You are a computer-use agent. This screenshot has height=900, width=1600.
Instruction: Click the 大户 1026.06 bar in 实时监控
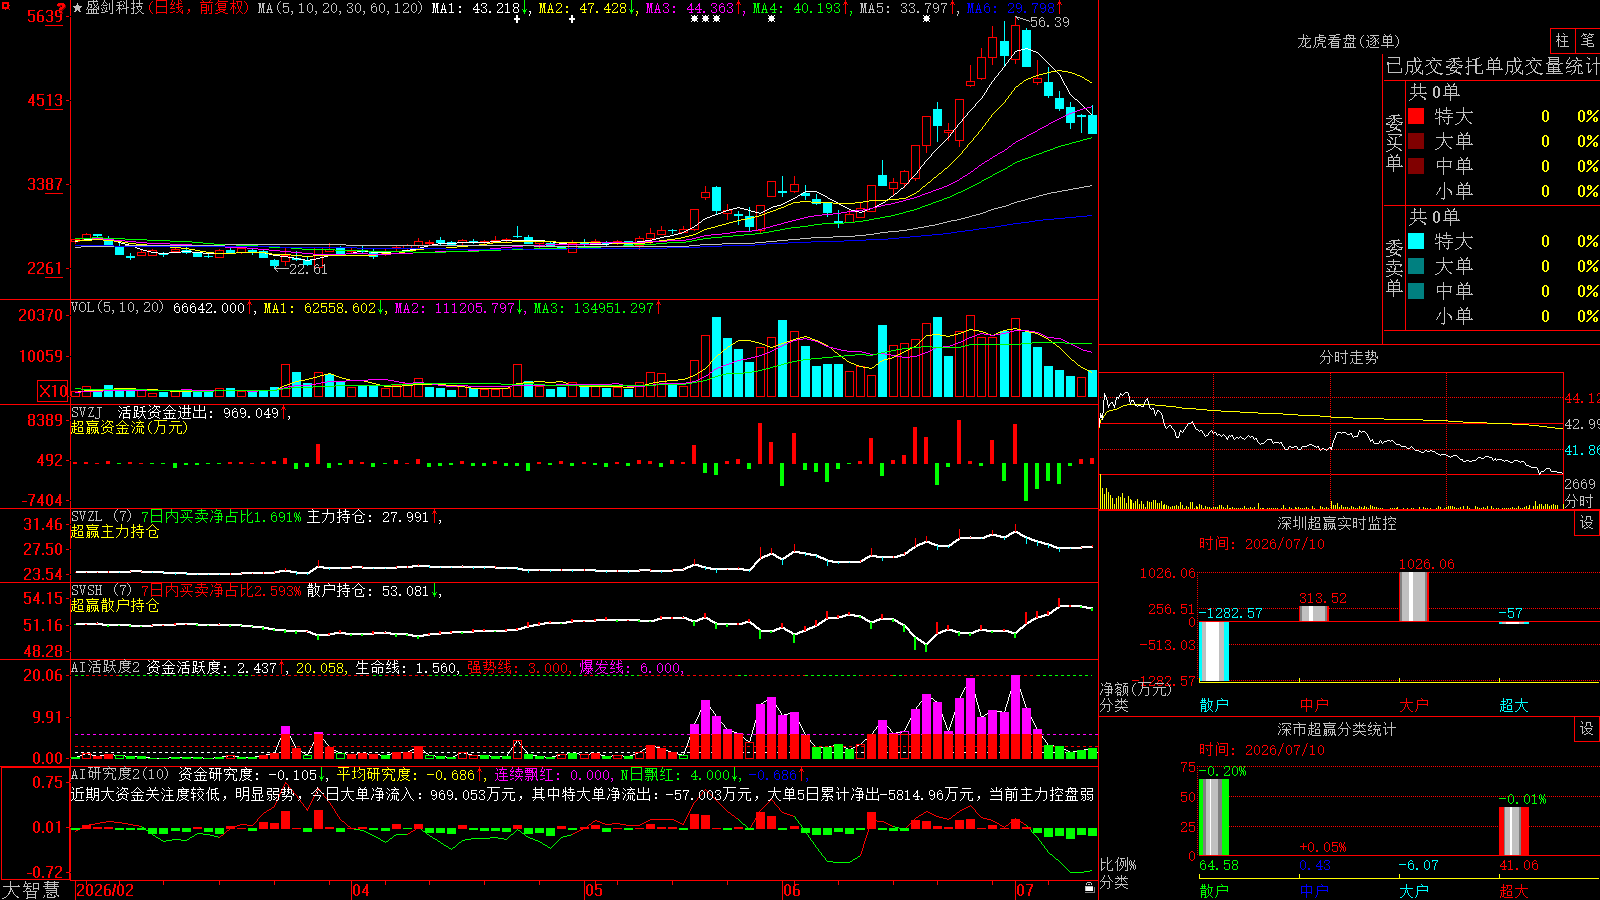click(x=1414, y=596)
